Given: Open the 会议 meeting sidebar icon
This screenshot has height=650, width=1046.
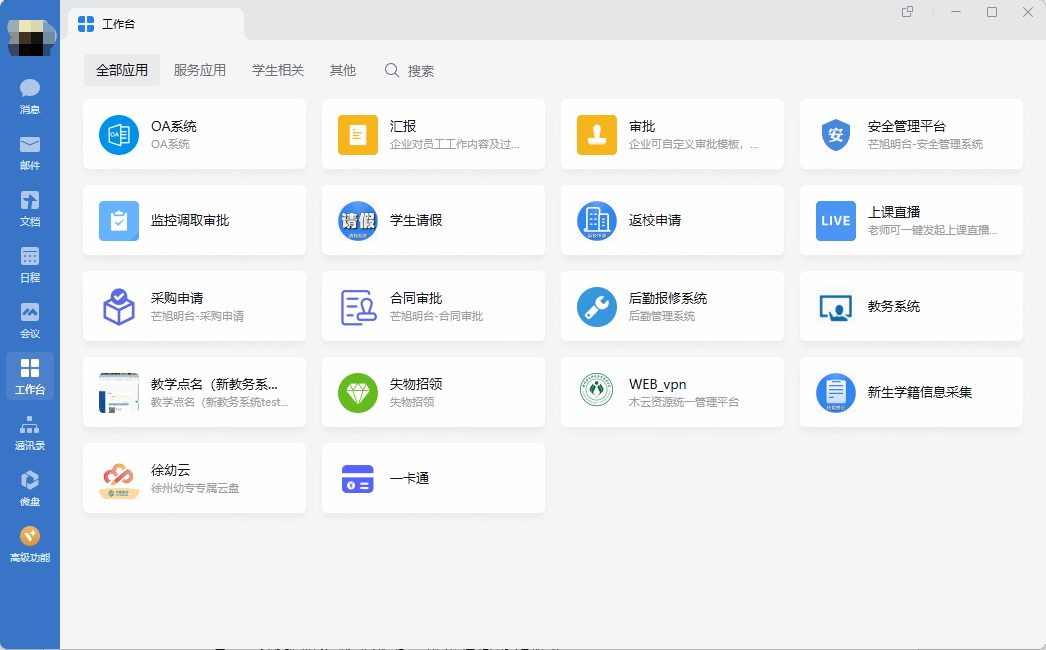Looking at the screenshot, I should coord(30,320).
